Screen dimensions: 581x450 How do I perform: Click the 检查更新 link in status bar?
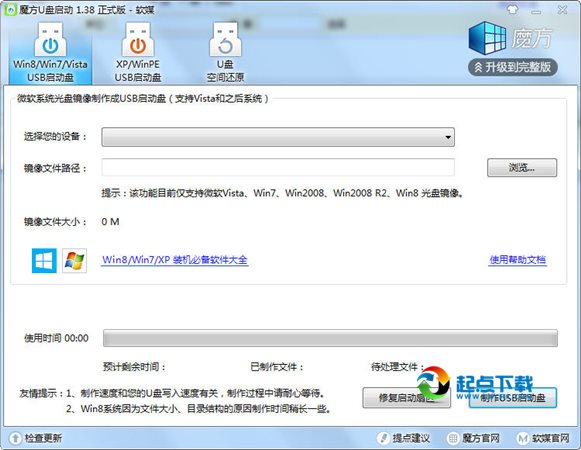[x=43, y=438]
